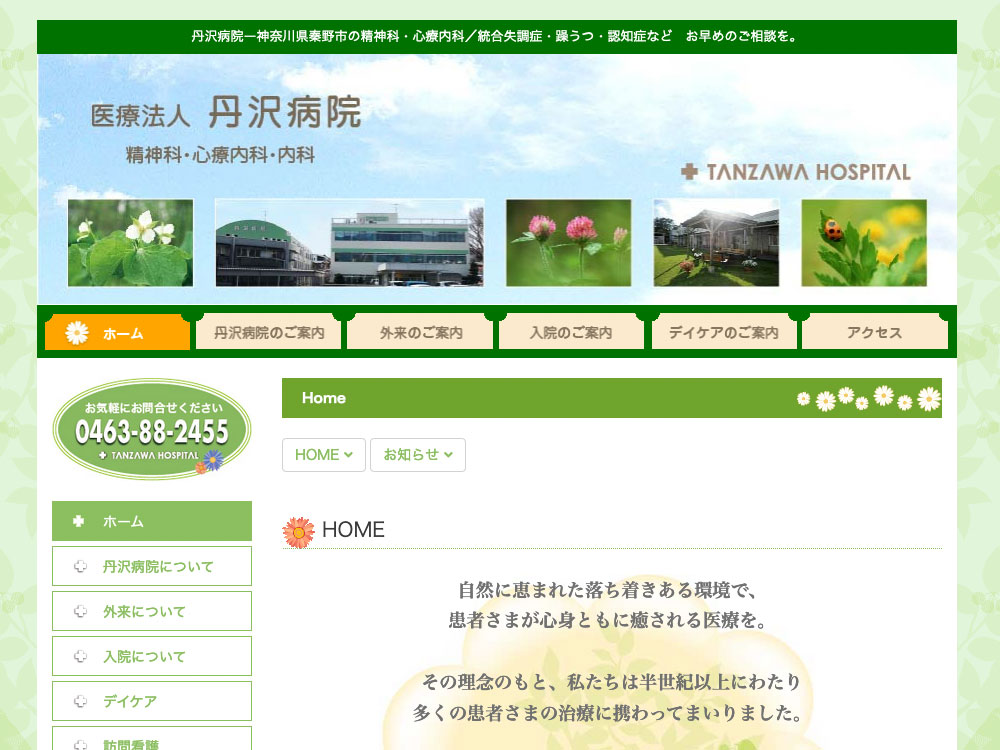
Task: Click the hospital building photo
Action: click(x=349, y=243)
